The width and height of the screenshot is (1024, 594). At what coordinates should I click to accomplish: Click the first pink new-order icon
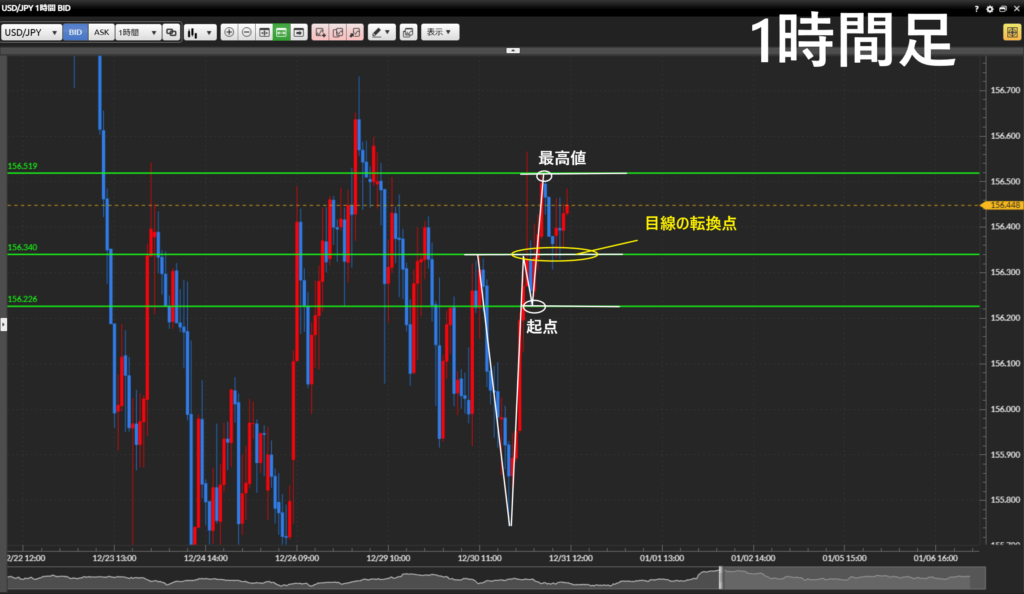(320, 32)
